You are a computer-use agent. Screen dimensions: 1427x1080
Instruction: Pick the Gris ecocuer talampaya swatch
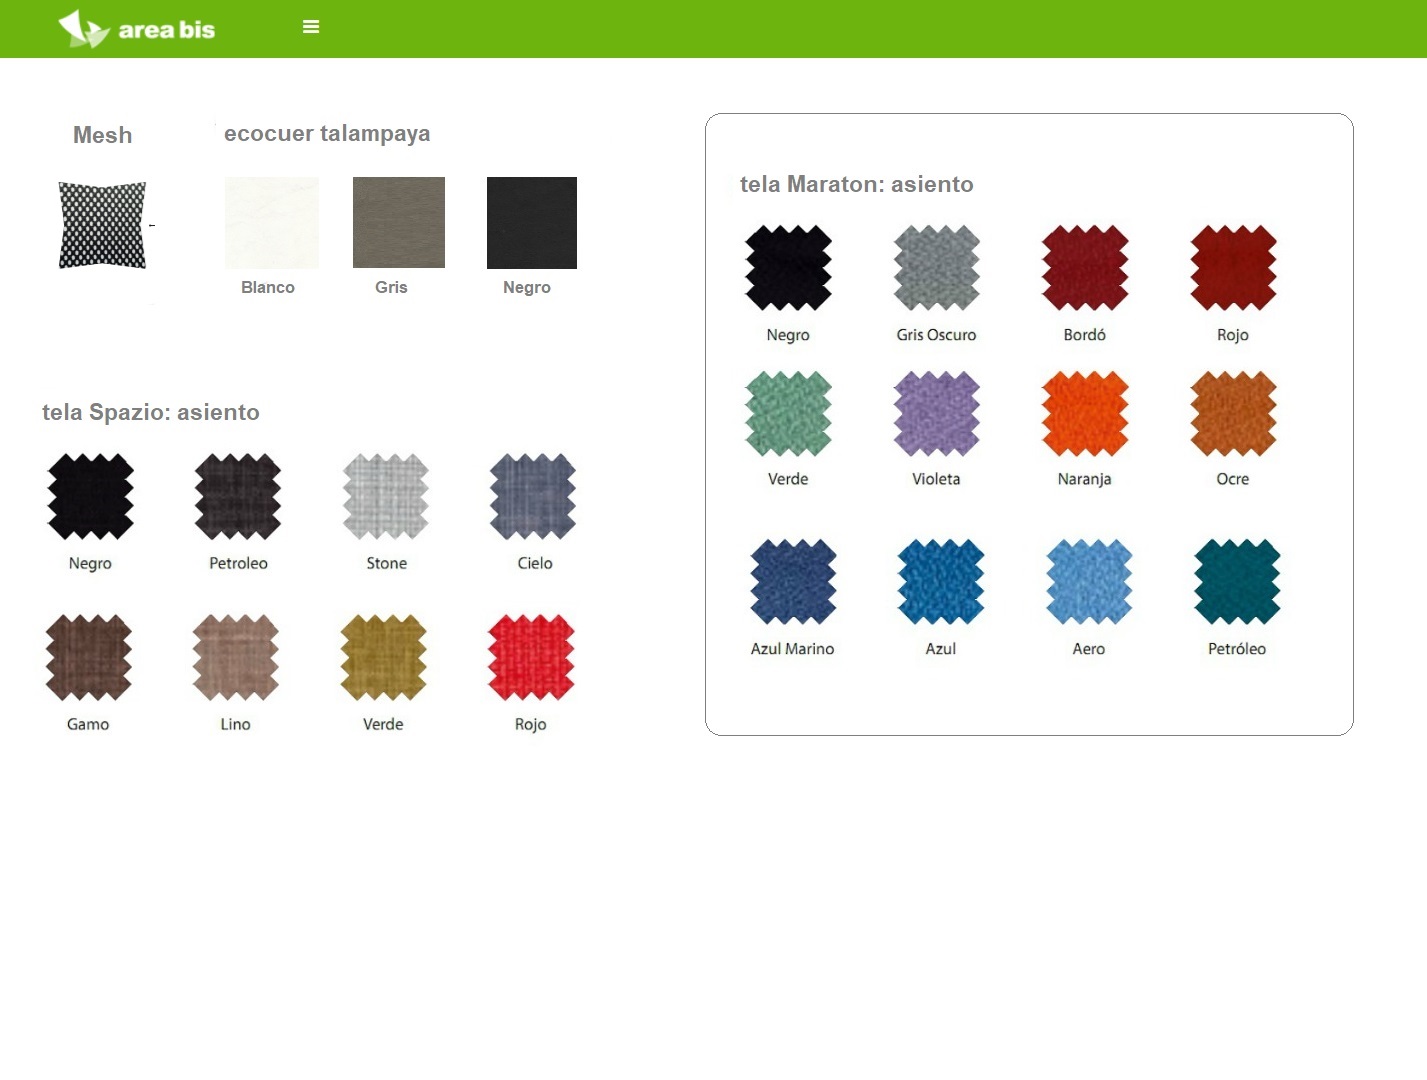399,223
